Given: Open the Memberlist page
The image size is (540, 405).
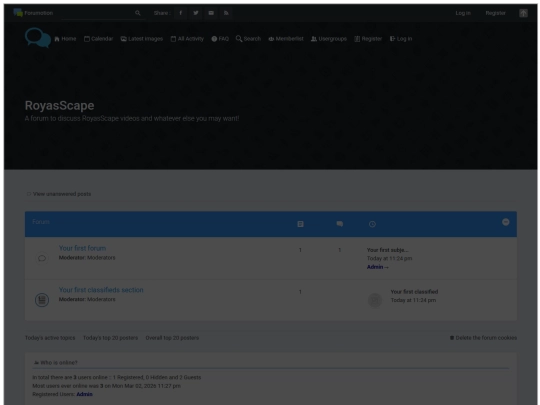Looking at the screenshot, I should point(286,39).
